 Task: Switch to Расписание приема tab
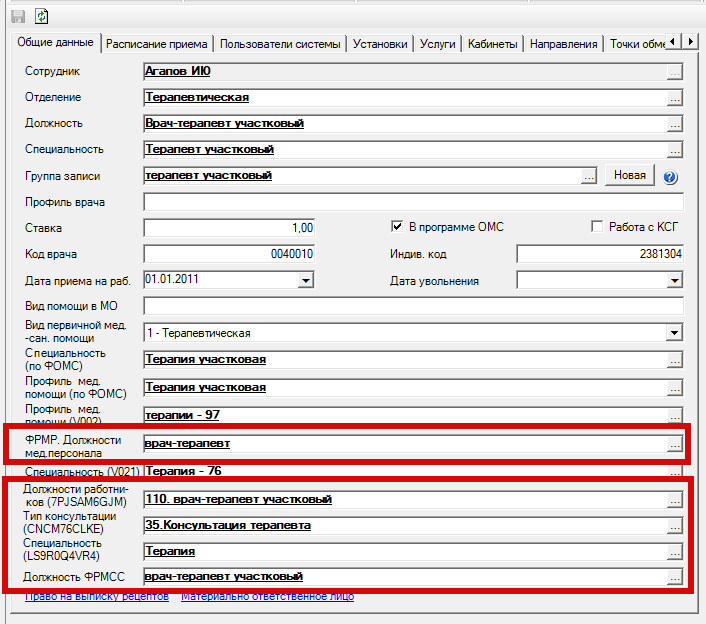(157, 44)
